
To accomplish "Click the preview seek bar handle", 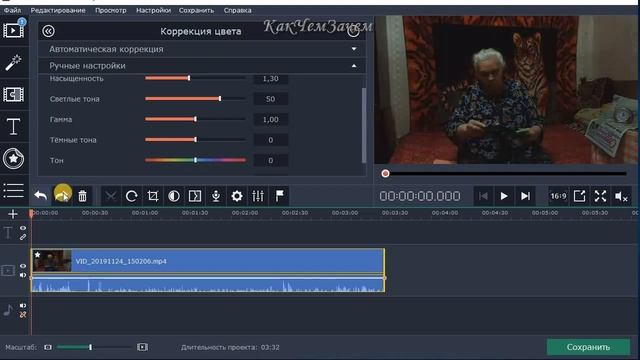I will (385, 173).
